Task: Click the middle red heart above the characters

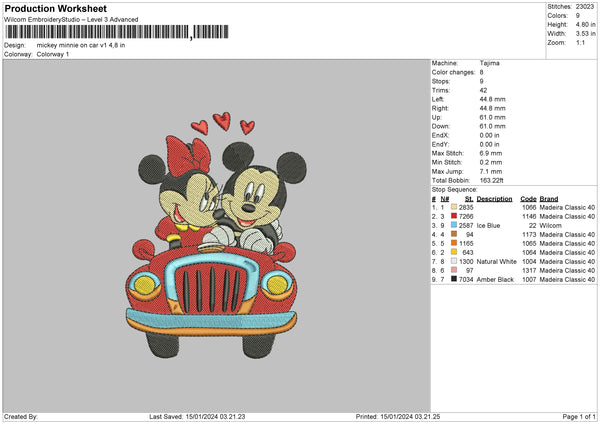Action: pos(222,121)
